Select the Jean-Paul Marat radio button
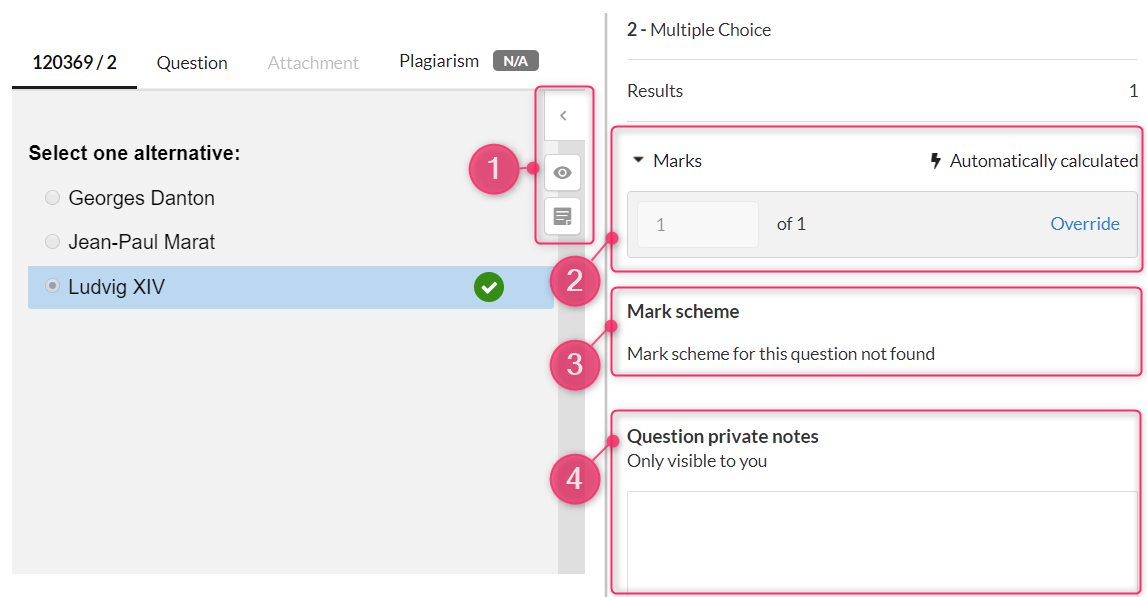Screen dimensions: 1147x597 click(x=52, y=241)
